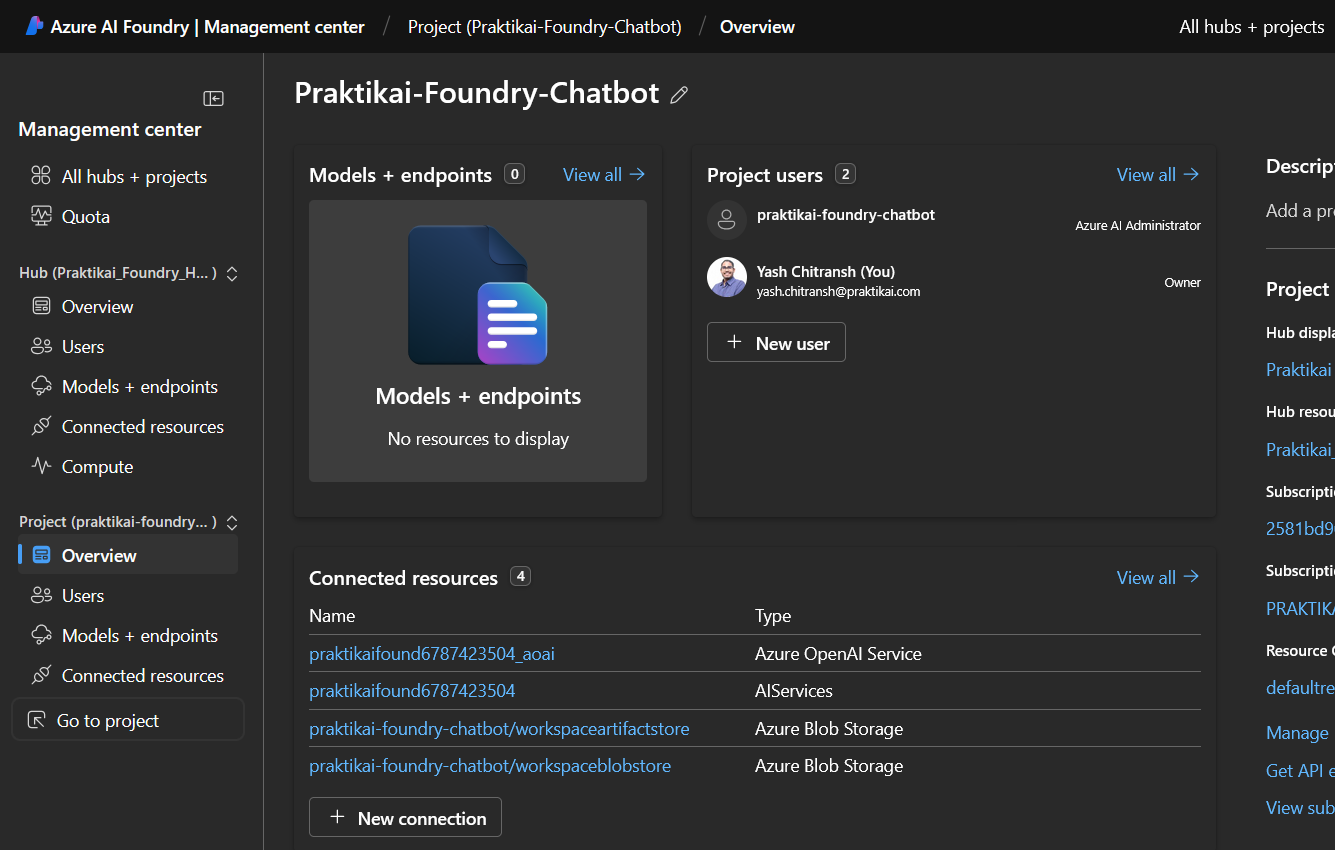
Task: Click the Add a project description field
Action: [1300, 210]
